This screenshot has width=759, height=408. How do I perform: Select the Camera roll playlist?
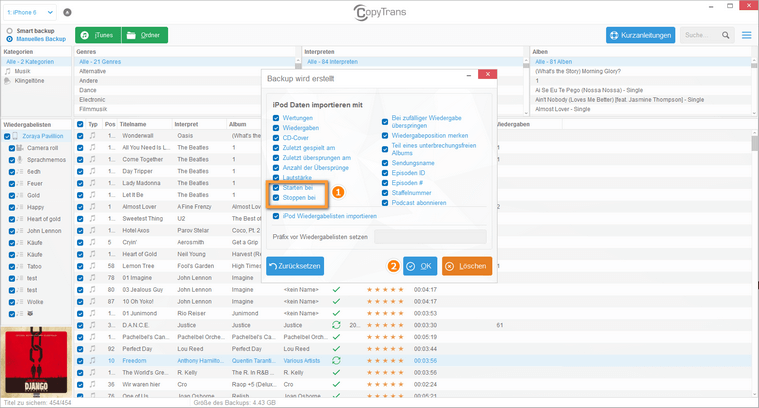coord(43,148)
